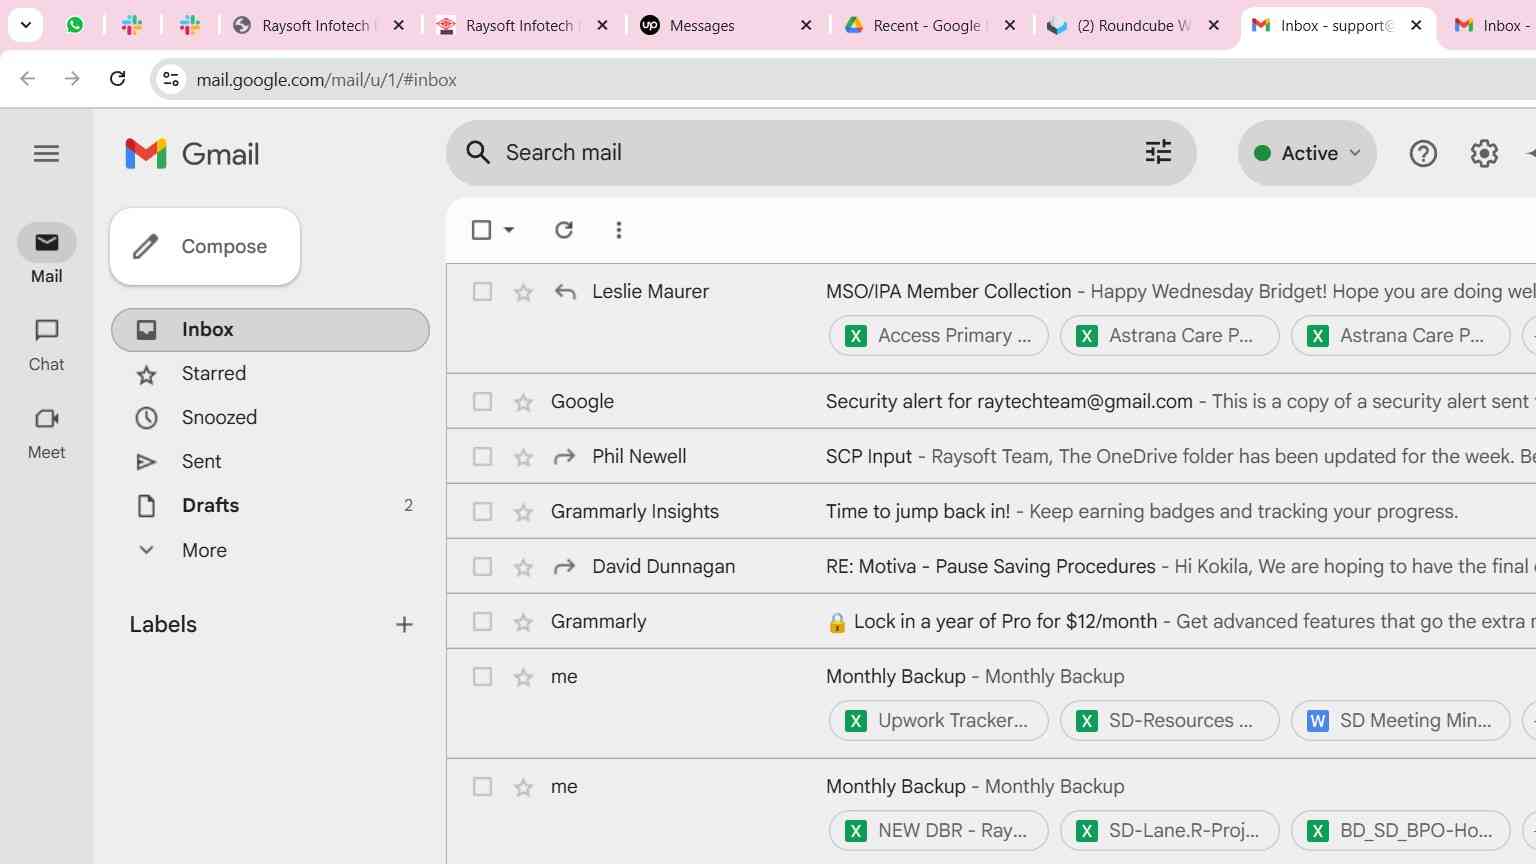The width and height of the screenshot is (1536, 864).
Task: Expand the Active status dropdown
Action: (1308, 153)
